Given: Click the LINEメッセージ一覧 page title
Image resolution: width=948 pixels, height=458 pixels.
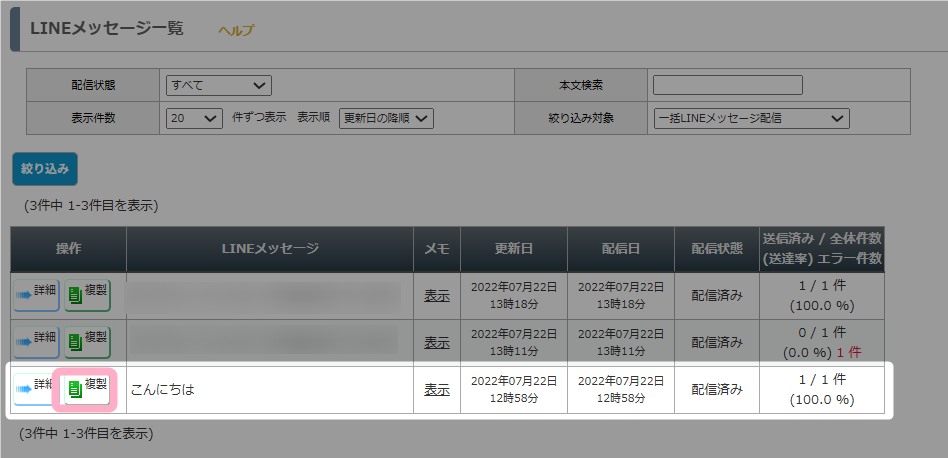Looking at the screenshot, I should 106,28.
